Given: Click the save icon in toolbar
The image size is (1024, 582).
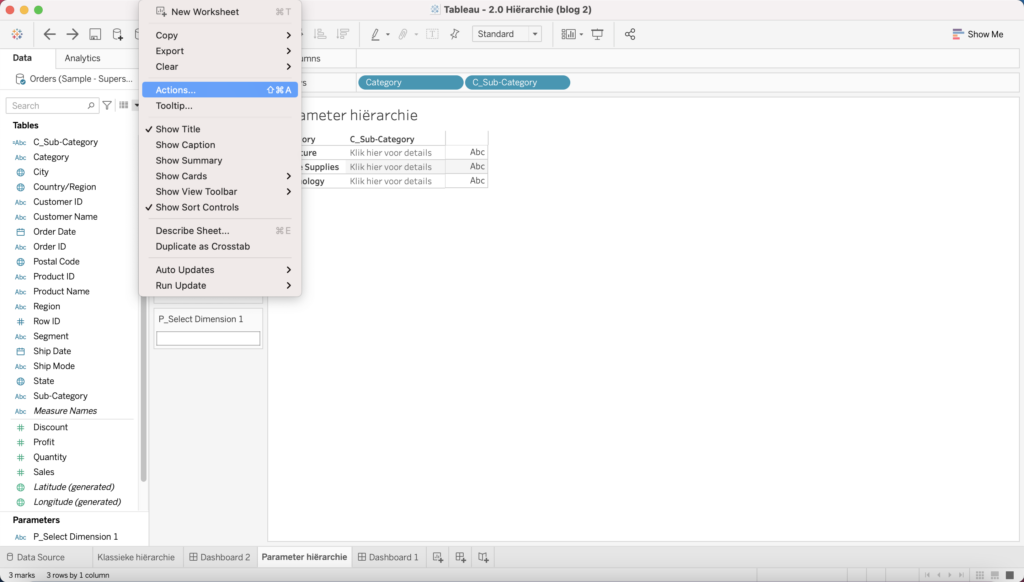Looking at the screenshot, I should [x=95, y=34].
